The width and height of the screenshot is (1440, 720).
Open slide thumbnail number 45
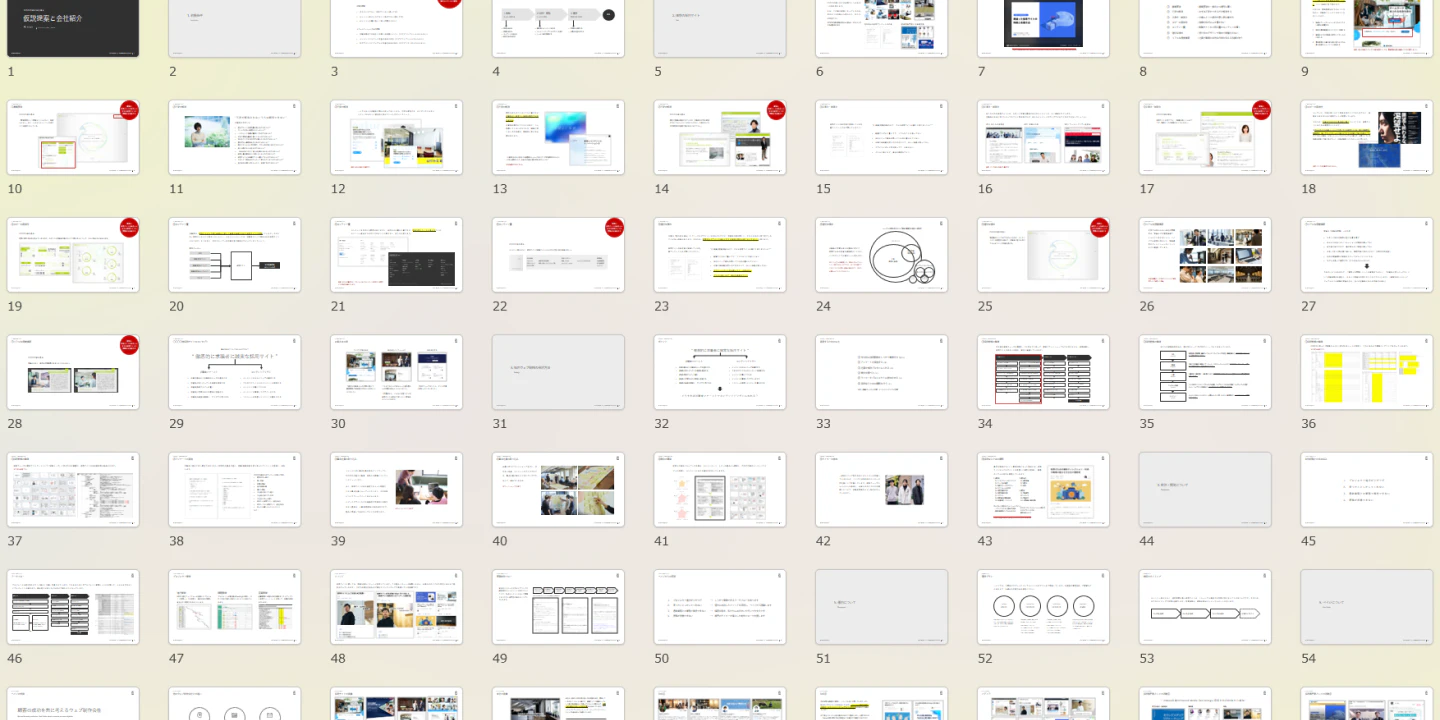1367,490
